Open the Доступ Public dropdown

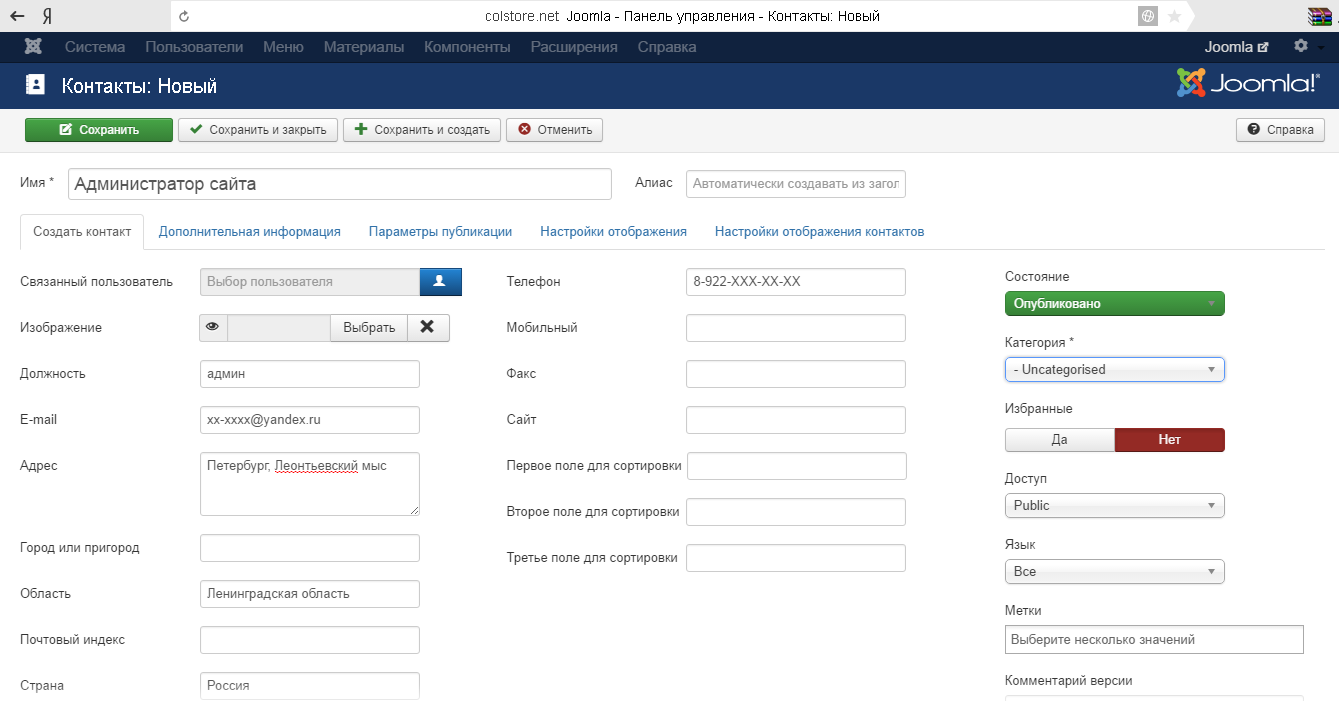point(1114,506)
